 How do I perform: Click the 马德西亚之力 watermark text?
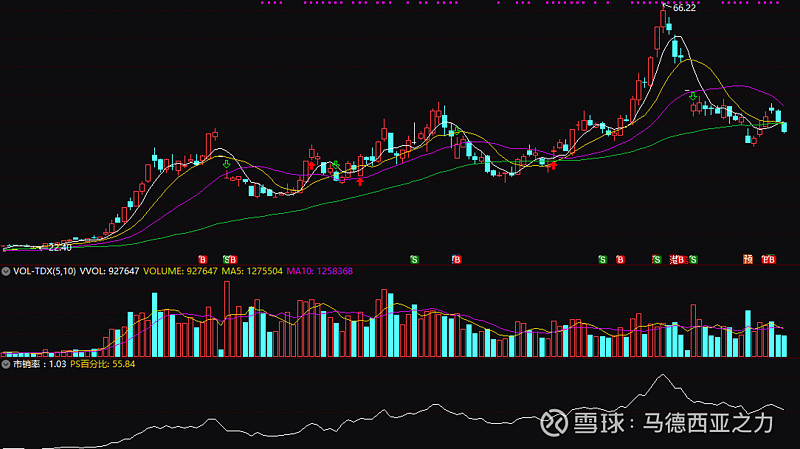tap(708, 423)
